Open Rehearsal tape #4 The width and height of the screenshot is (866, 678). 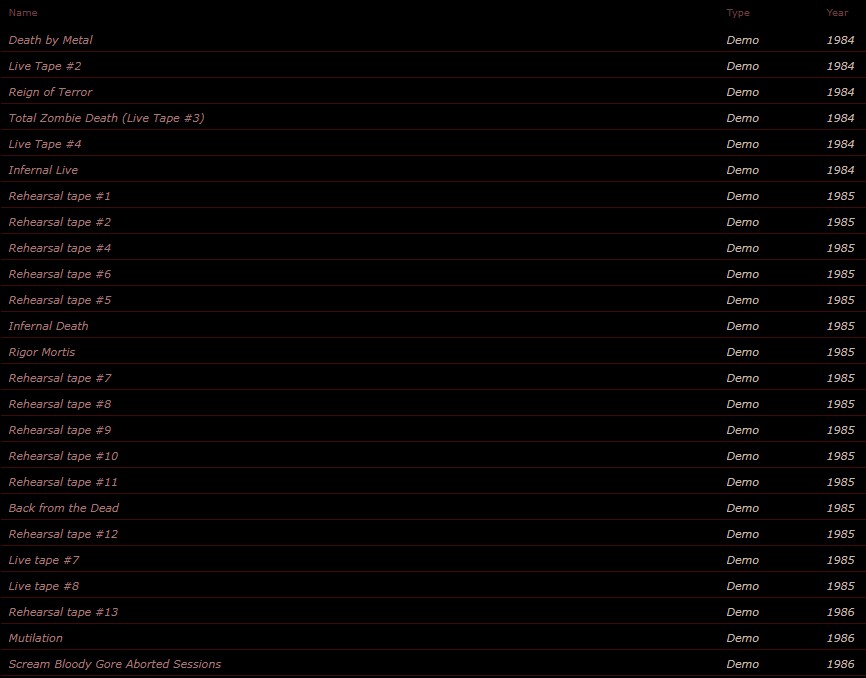click(x=60, y=248)
